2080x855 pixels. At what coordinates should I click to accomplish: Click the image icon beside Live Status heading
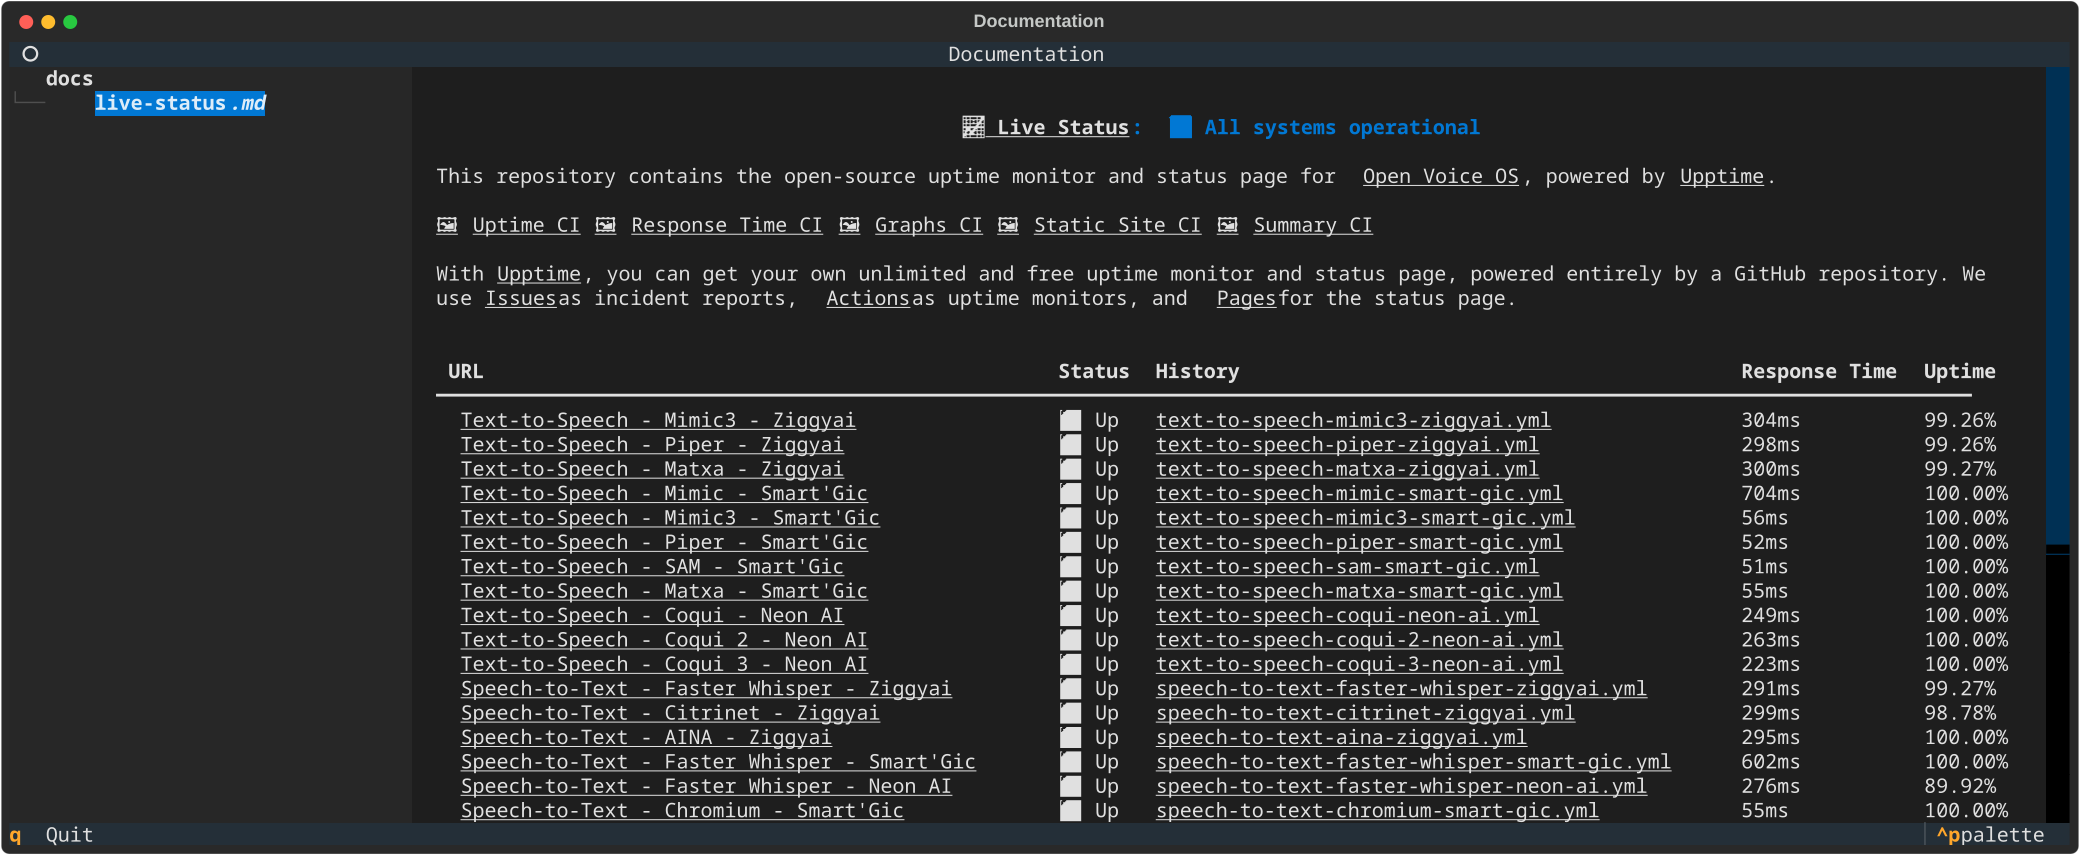tap(973, 127)
